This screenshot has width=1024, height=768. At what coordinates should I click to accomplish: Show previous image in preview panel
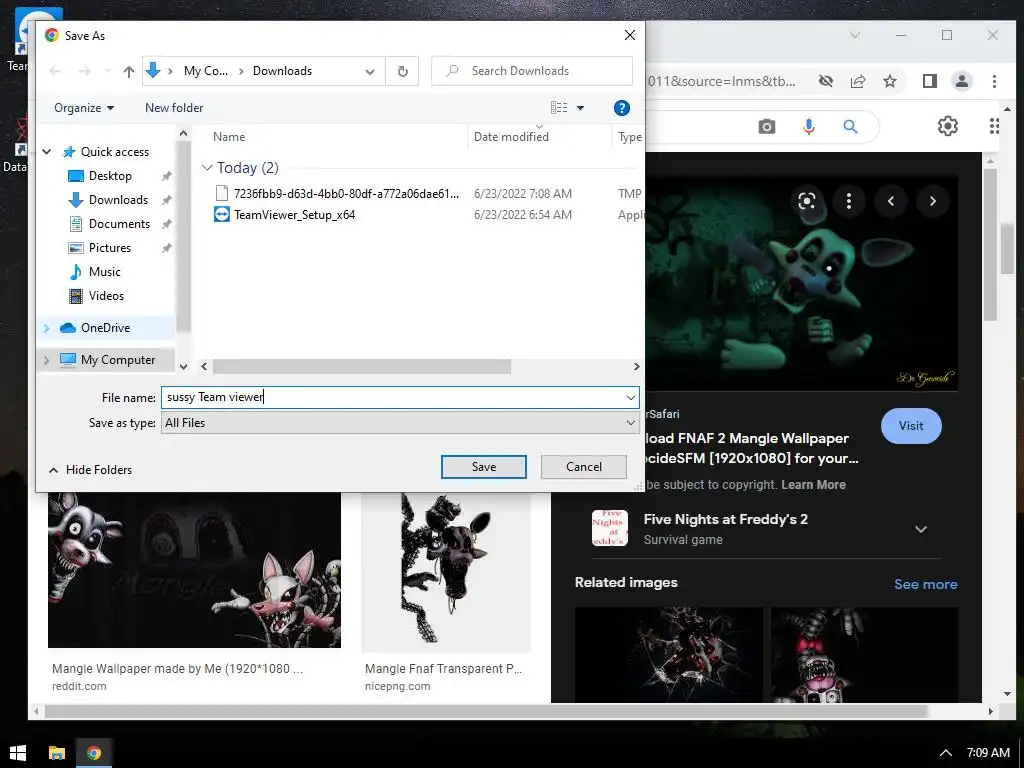tap(891, 200)
